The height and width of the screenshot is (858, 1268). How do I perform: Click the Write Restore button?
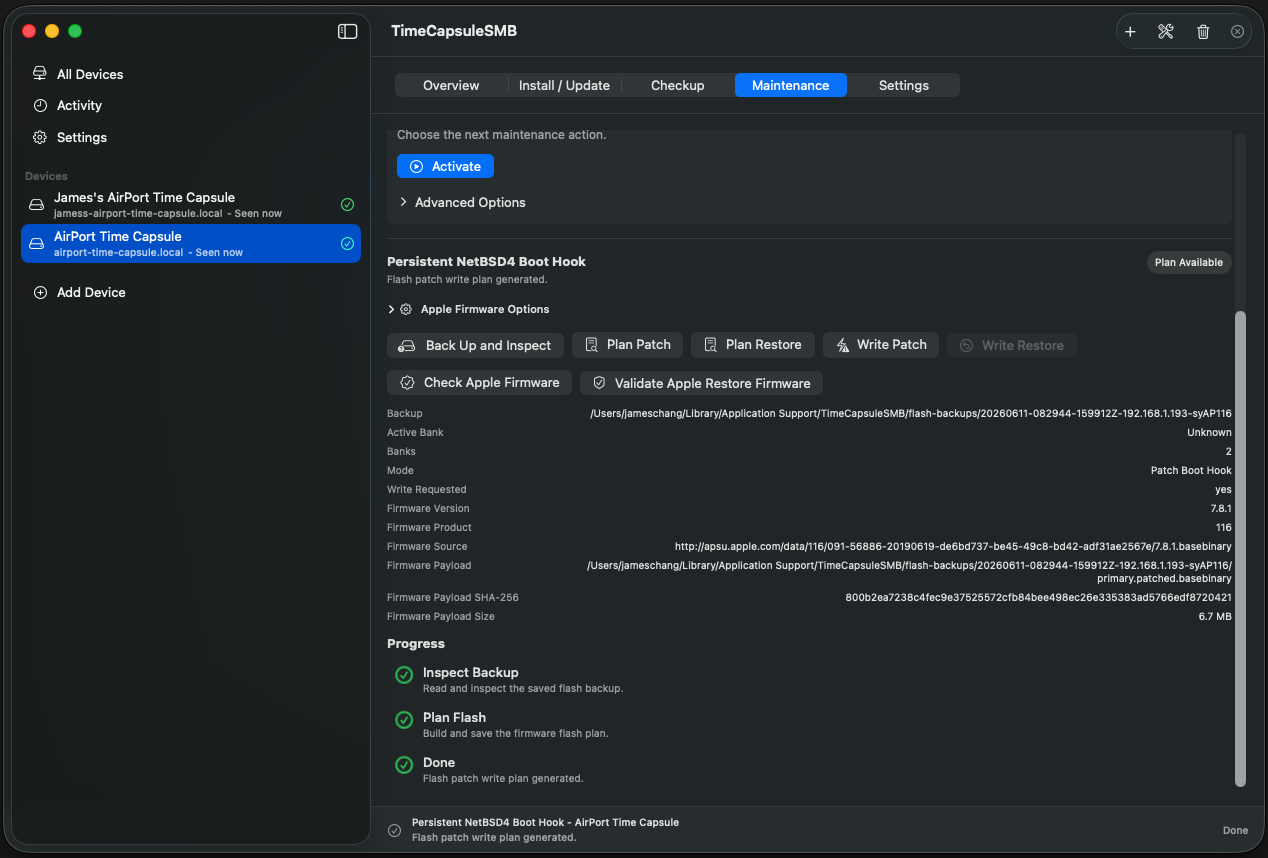[1012, 345]
